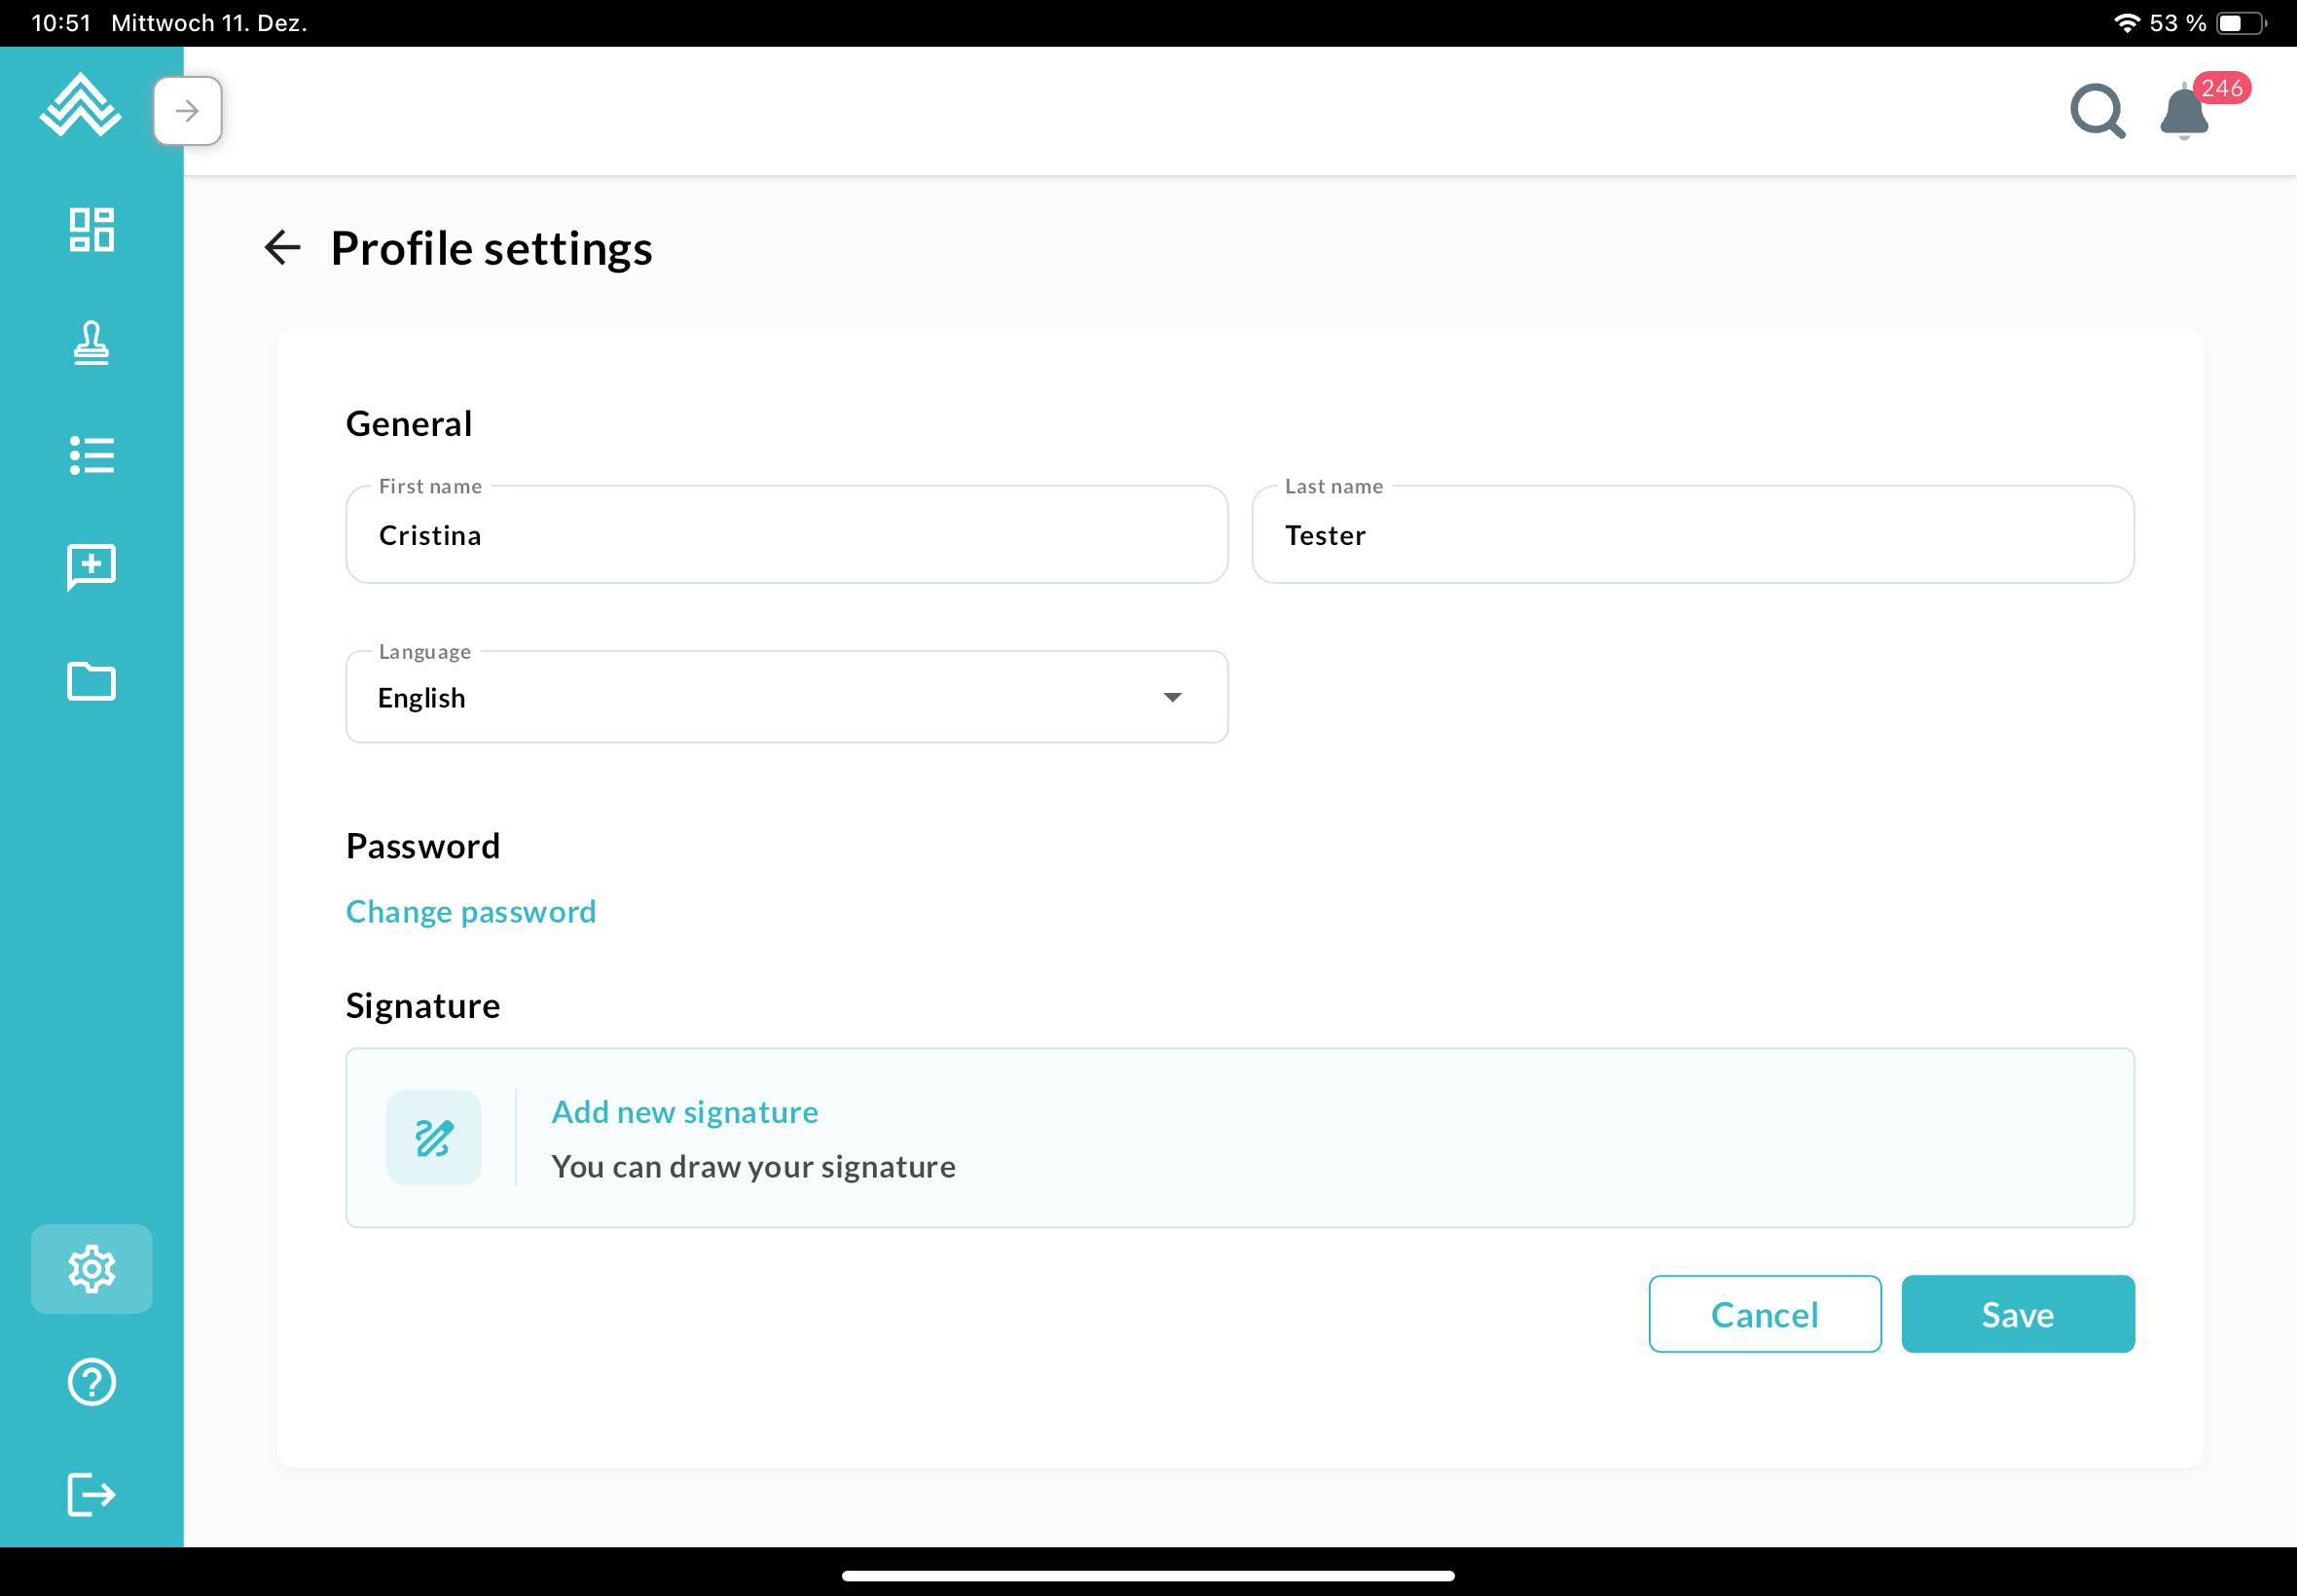Go back using Profile settings arrow
2297x1596 pixels.
[x=283, y=248]
